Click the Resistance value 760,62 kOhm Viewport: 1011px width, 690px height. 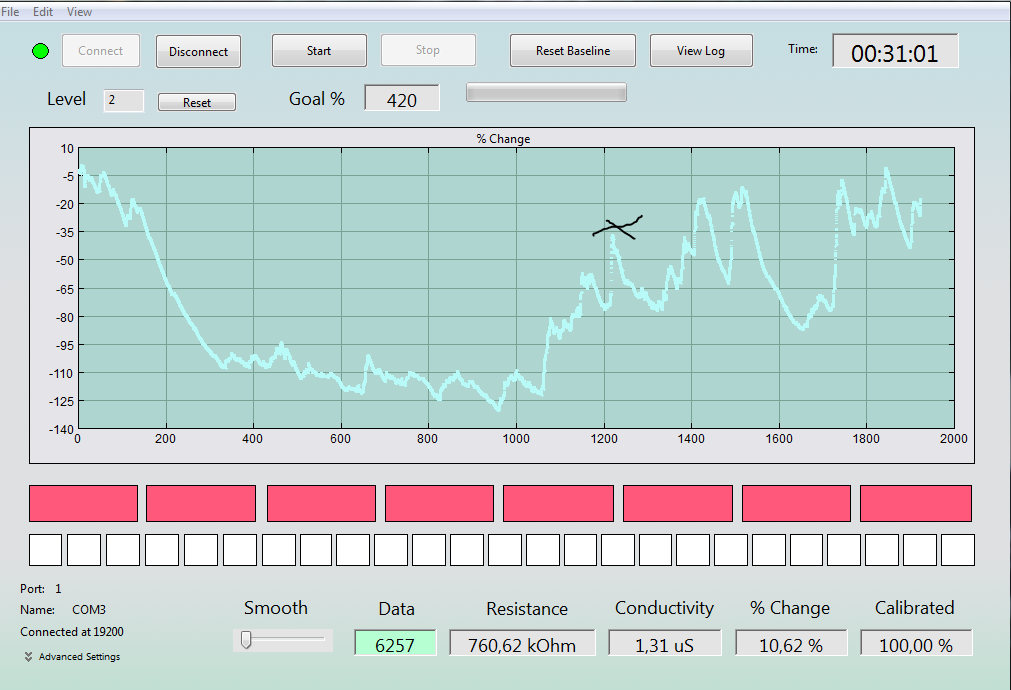pos(522,644)
